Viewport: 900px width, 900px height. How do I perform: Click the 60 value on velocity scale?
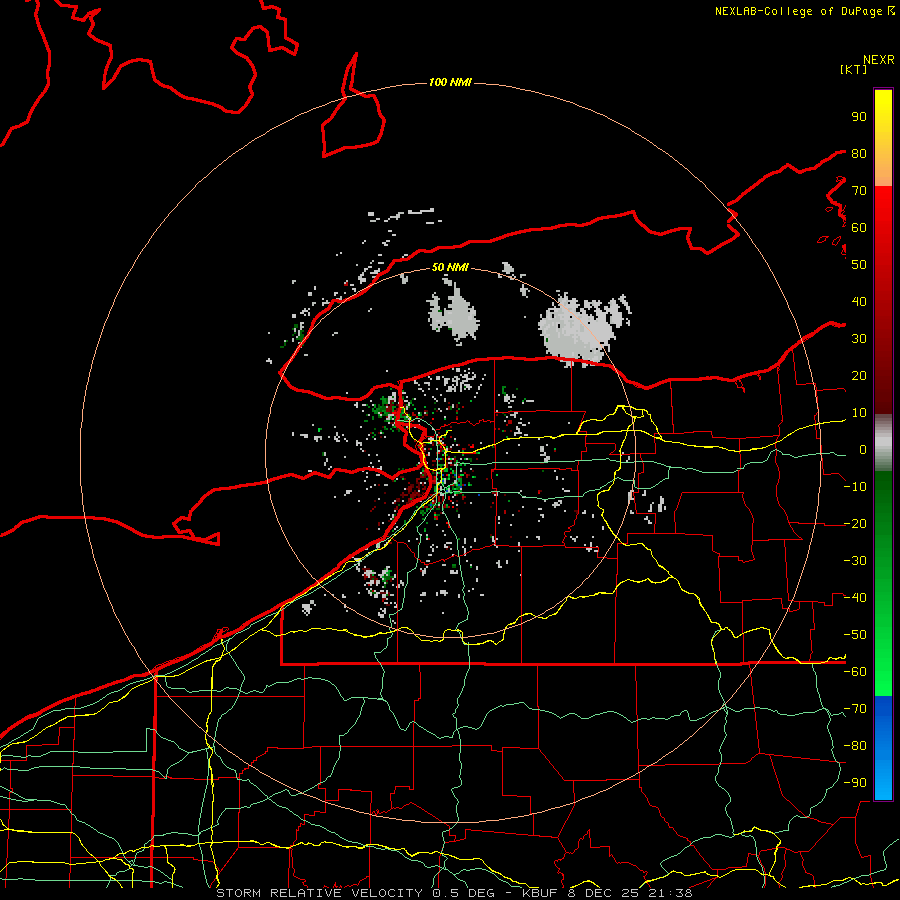[859, 227]
